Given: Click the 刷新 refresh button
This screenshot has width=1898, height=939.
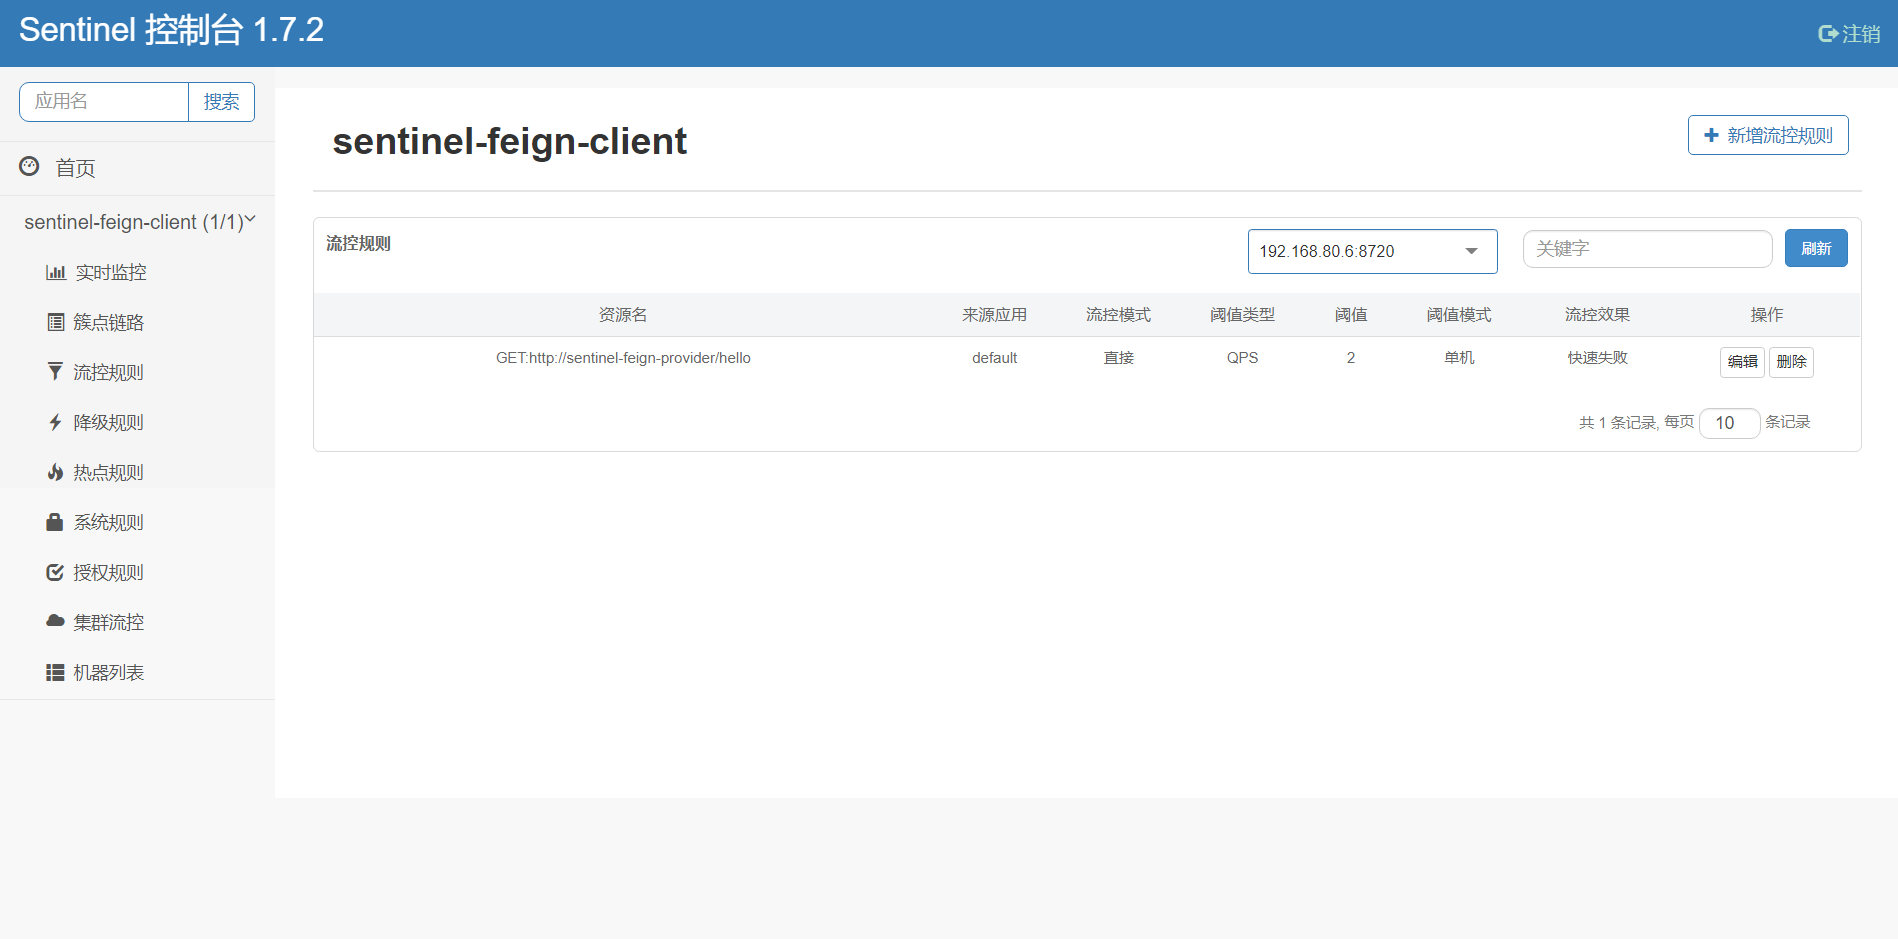Looking at the screenshot, I should click(1816, 248).
